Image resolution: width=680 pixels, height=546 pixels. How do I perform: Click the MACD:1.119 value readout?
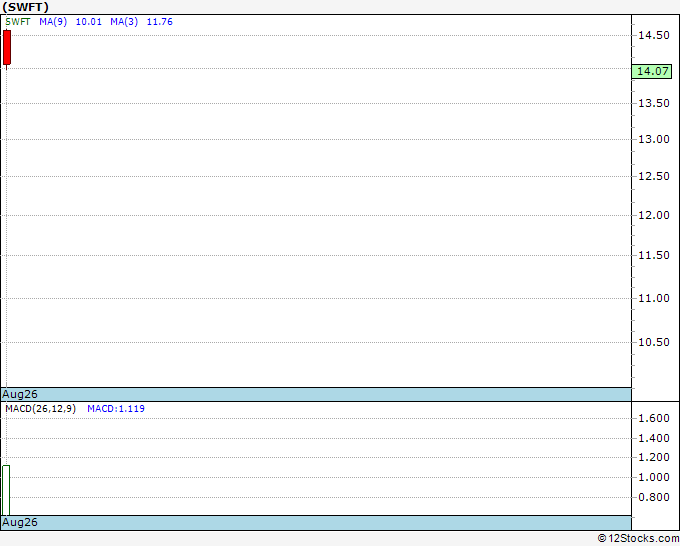pyautogui.click(x=116, y=409)
